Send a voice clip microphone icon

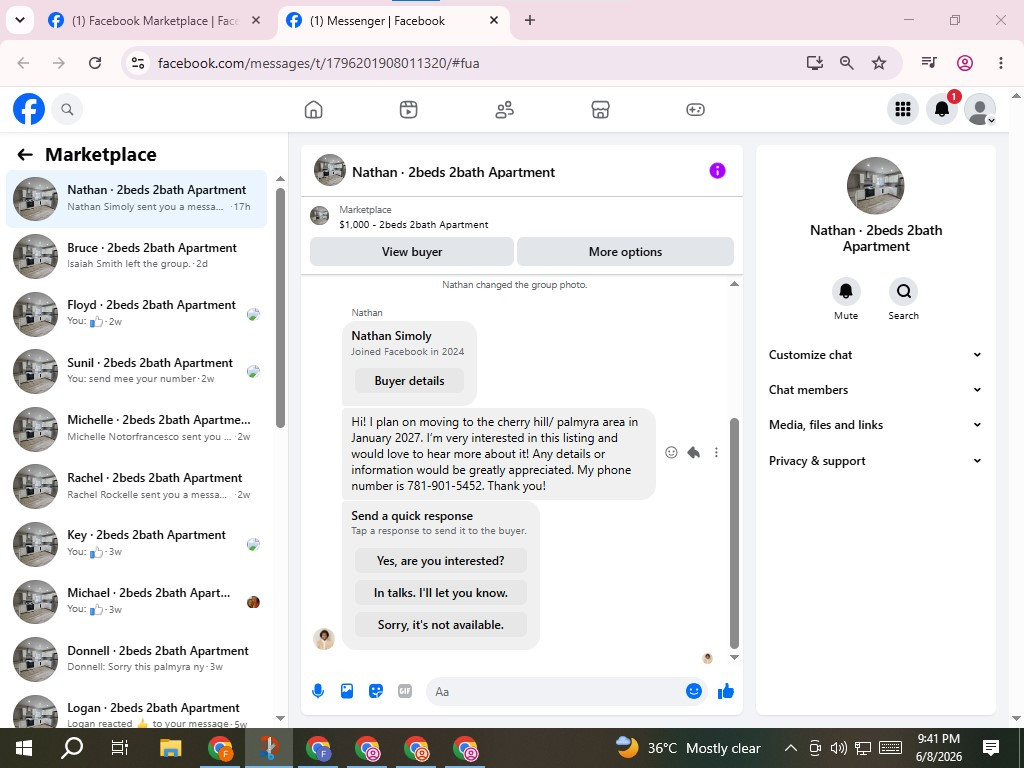click(x=318, y=691)
